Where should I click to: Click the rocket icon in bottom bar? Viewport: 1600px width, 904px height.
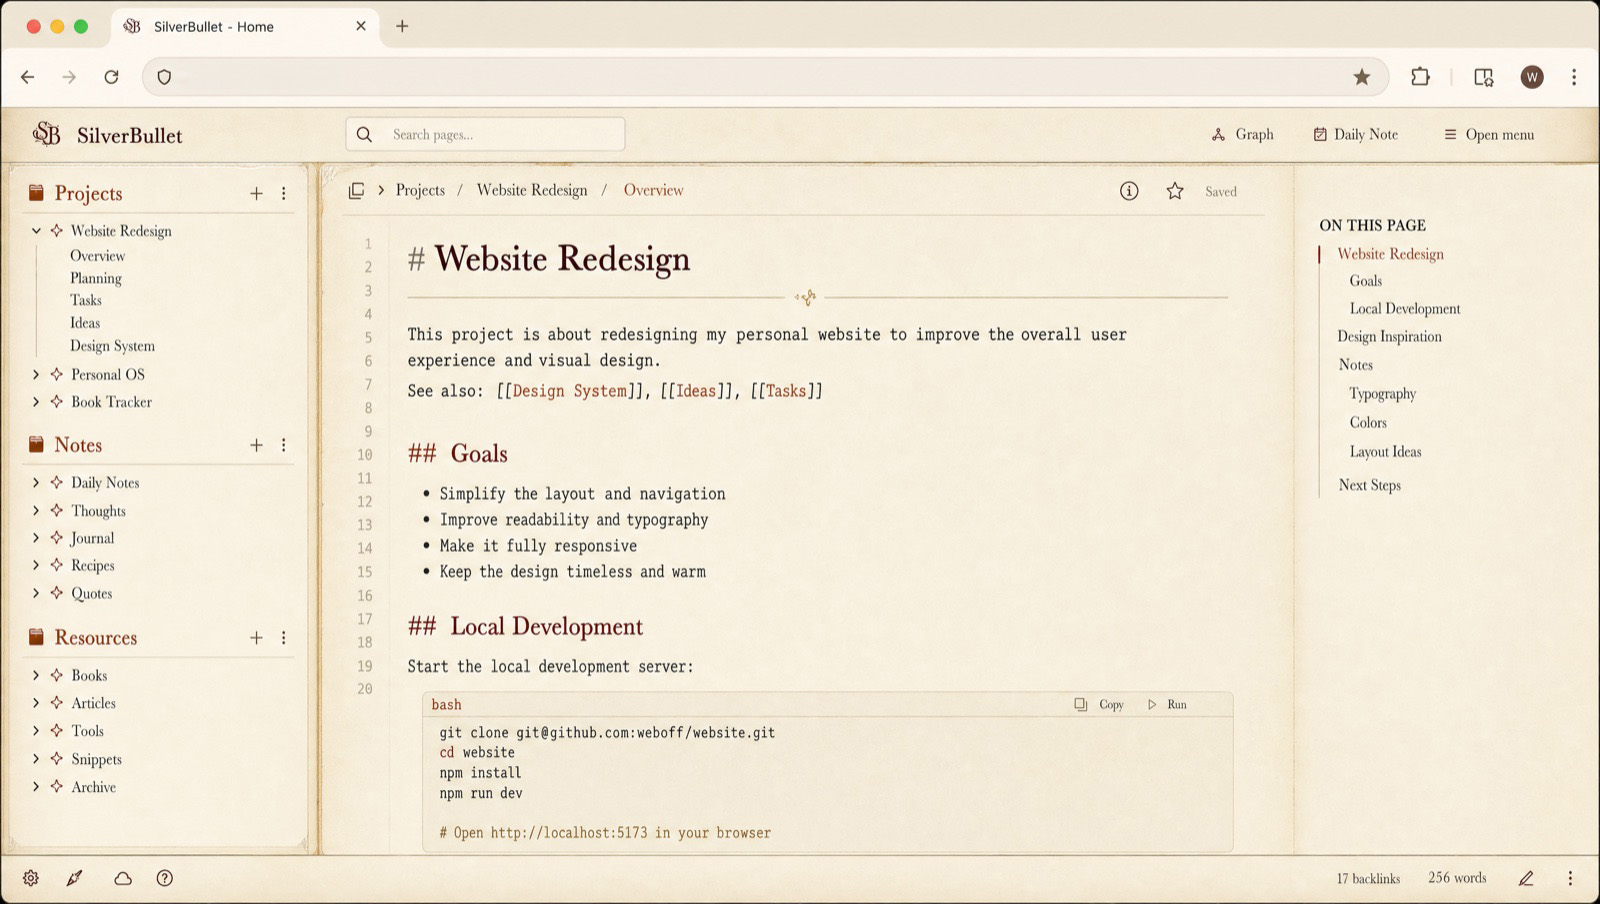tap(74, 878)
